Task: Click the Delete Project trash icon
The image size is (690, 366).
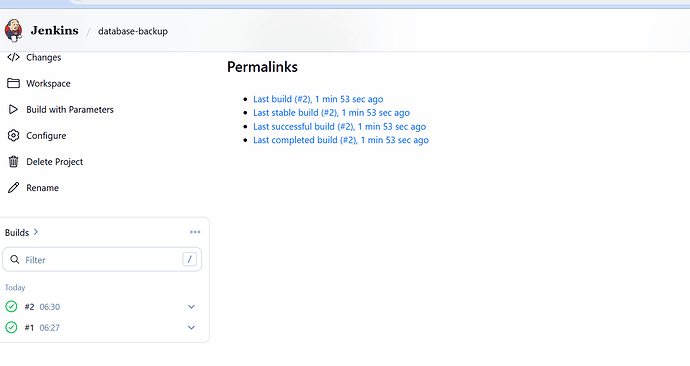Action: (13, 161)
